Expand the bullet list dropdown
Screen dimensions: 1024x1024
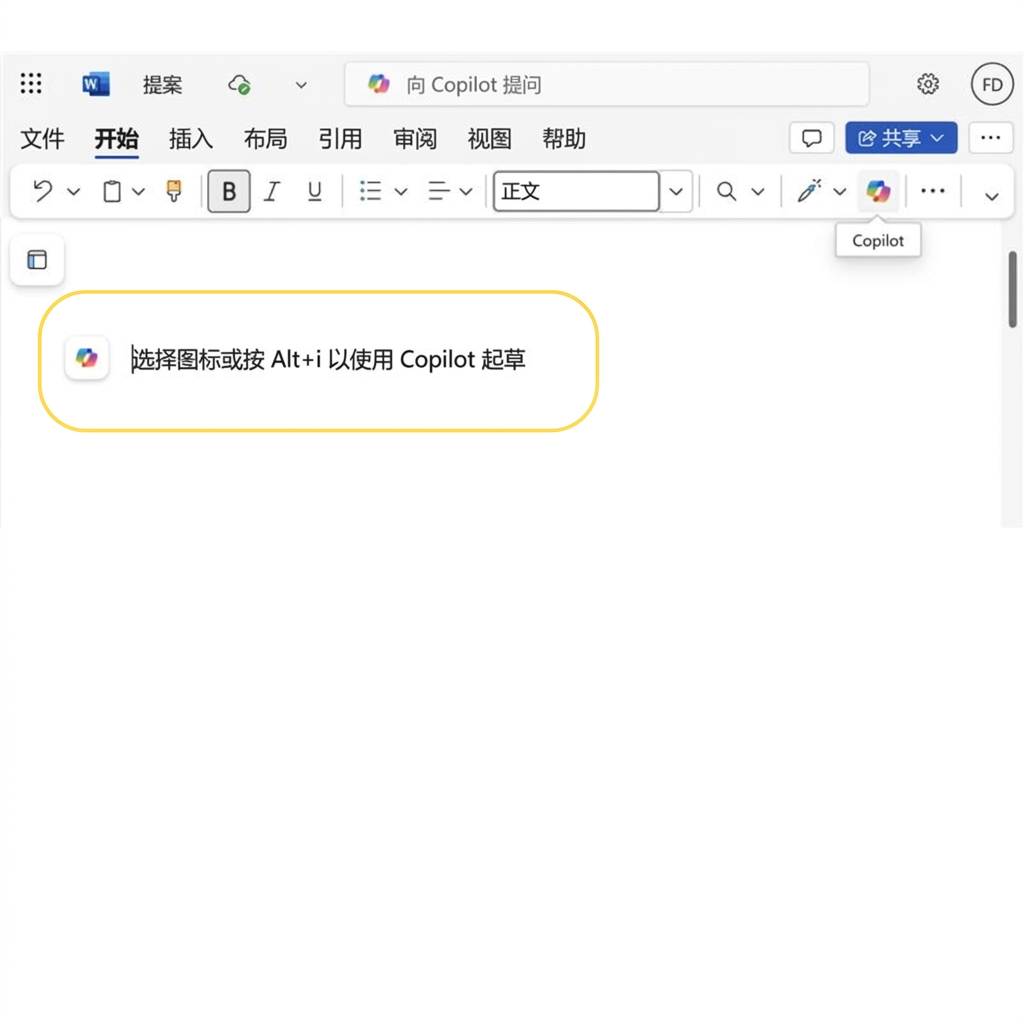point(401,192)
